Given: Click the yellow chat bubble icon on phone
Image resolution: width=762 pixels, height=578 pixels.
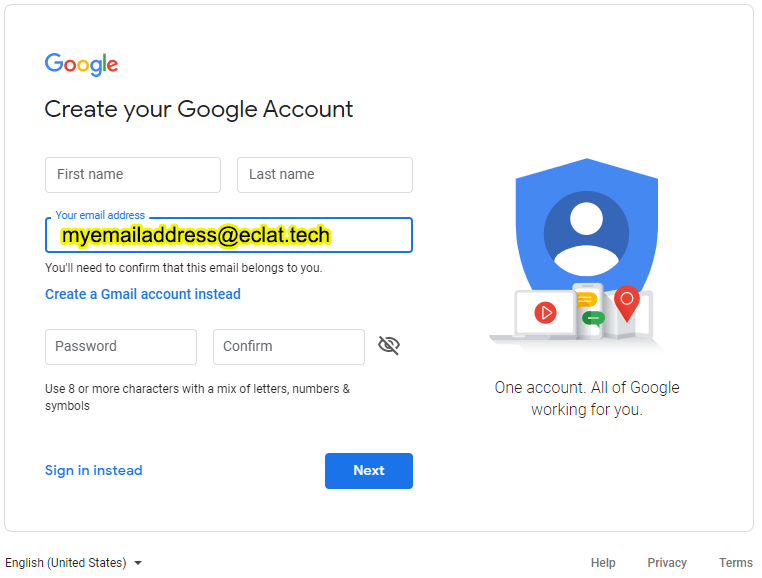Looking at the screenshot, I should (587, 299).
